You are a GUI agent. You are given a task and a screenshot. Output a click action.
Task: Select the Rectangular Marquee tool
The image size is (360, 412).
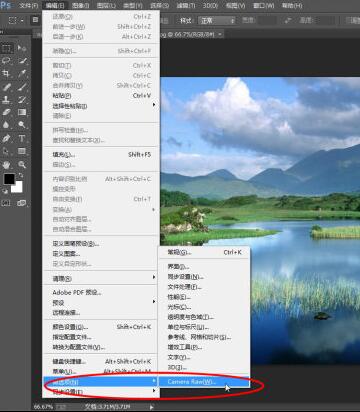tap(7, 48)
